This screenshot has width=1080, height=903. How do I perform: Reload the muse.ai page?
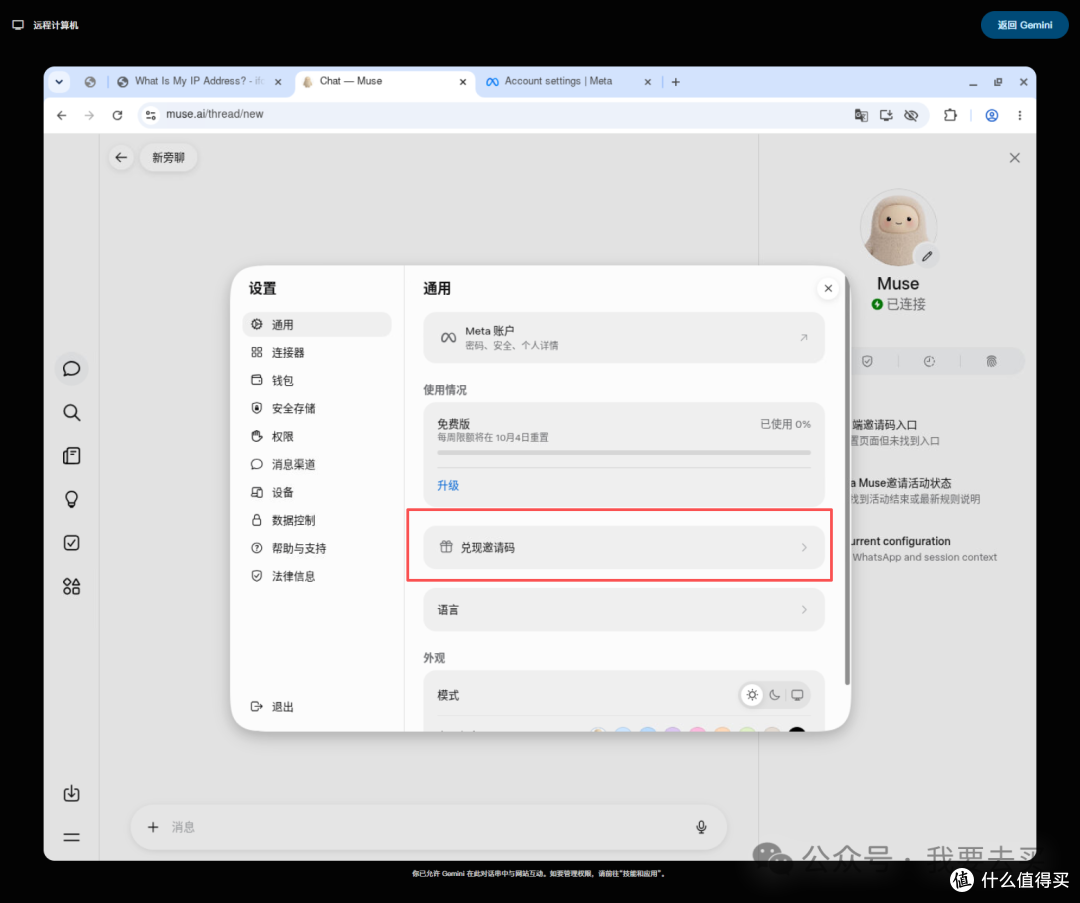117,115
